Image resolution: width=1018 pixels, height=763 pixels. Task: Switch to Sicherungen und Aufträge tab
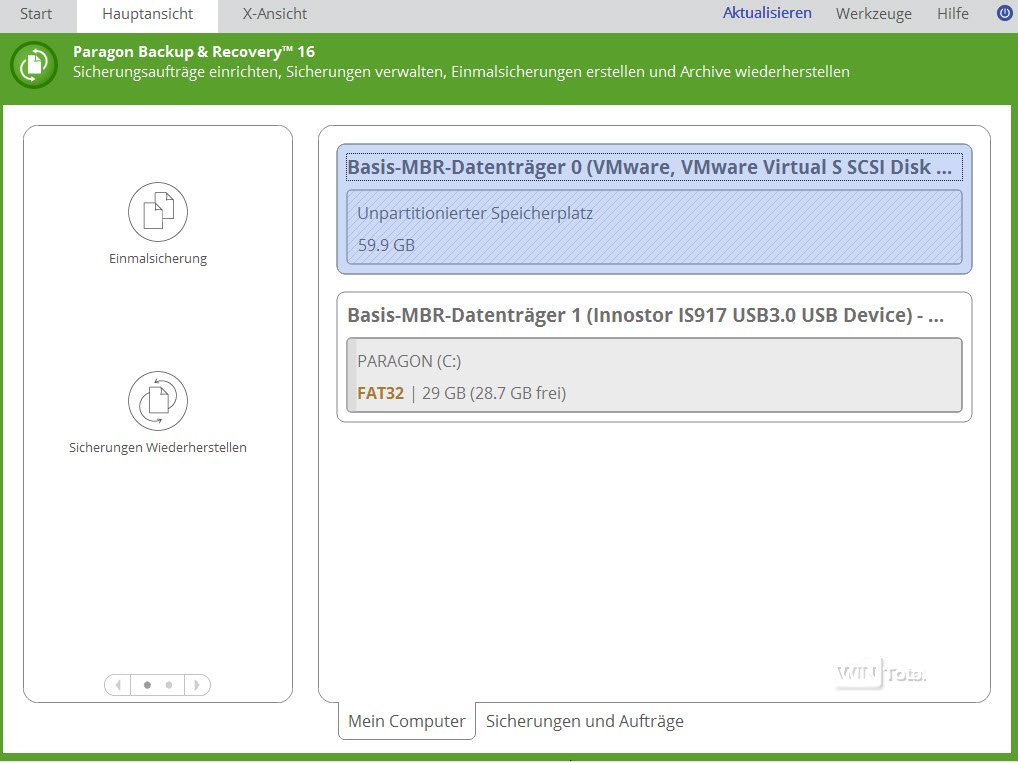pyautogui.click(x=584, y=721)
